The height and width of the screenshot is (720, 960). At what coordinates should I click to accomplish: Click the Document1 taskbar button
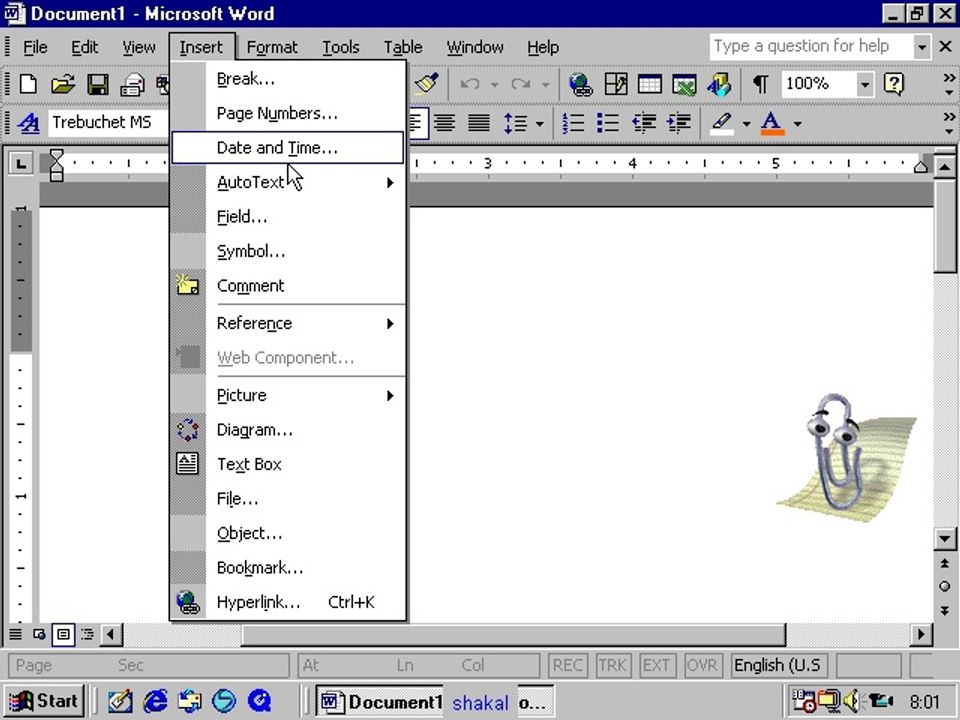pyautogui.click(x=380, y=702)
